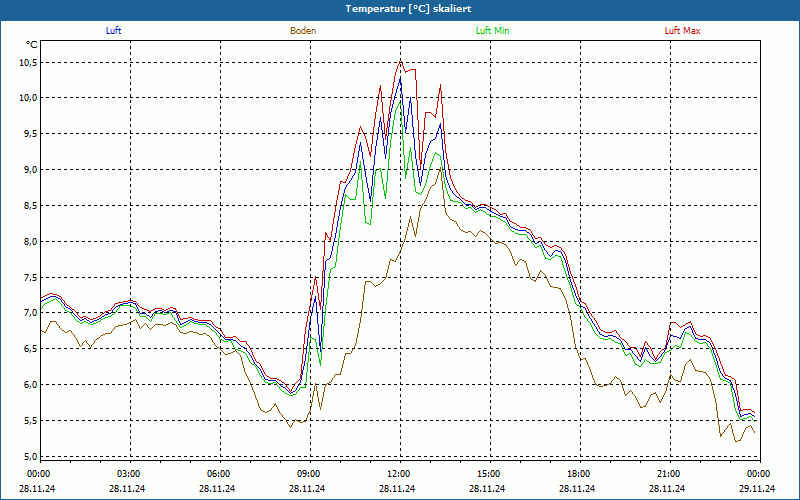800x500 pixels.
Task: Click the '8,5' y-axis value
Action: 31,206
